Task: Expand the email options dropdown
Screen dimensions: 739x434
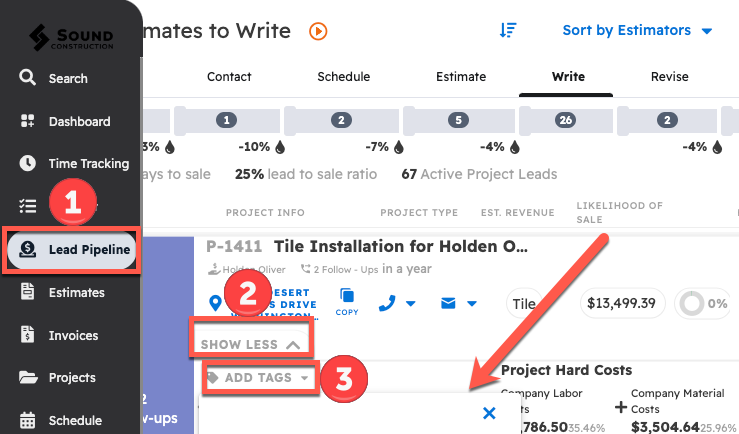Action: [x=459, y=302]
